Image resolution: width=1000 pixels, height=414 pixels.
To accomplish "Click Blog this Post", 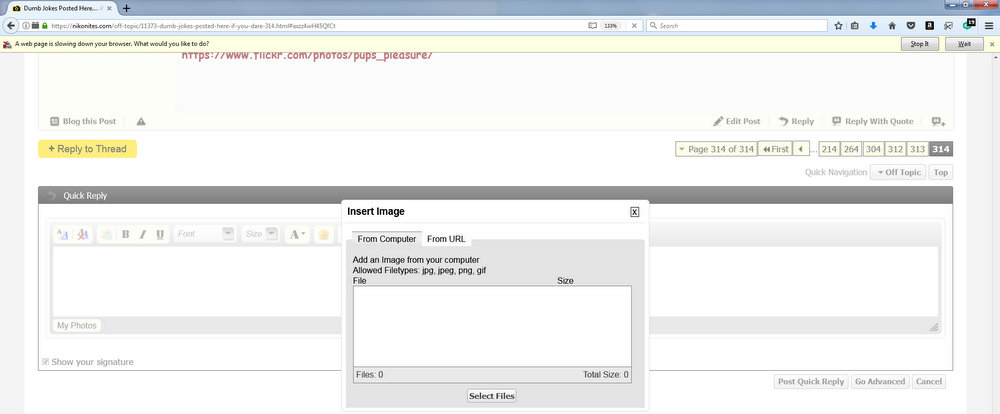I will pos(83,121).
